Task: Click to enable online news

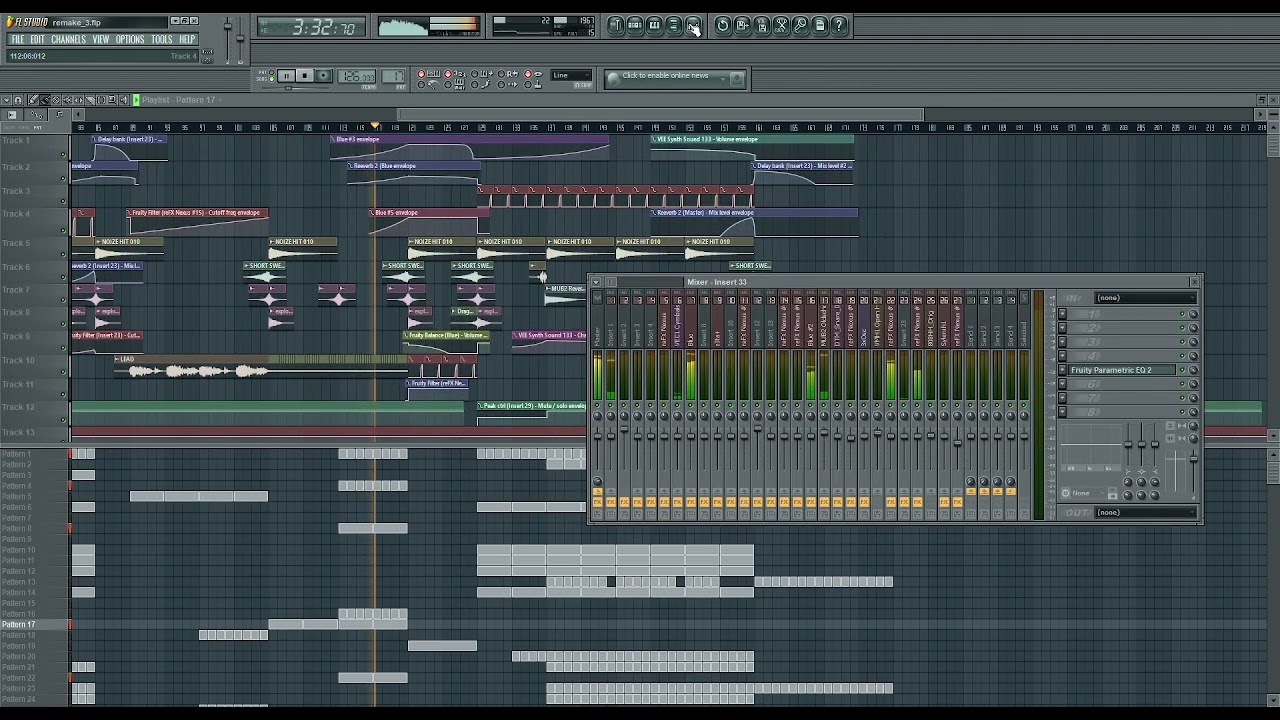Action: (x=665, y=76)
